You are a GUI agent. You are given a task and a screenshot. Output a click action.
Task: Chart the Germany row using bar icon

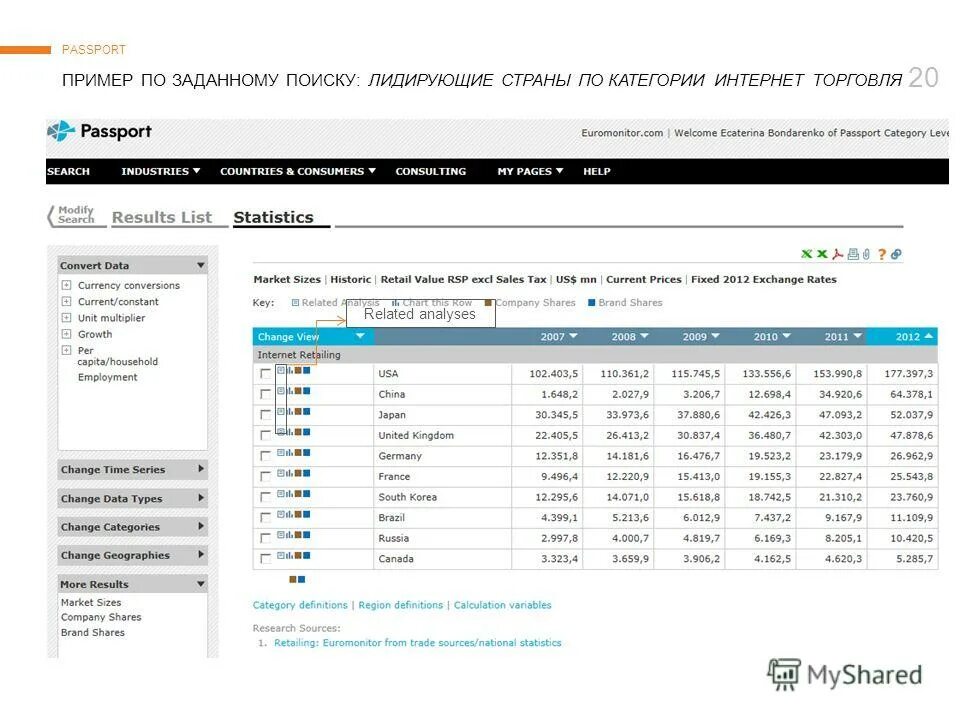290,452
